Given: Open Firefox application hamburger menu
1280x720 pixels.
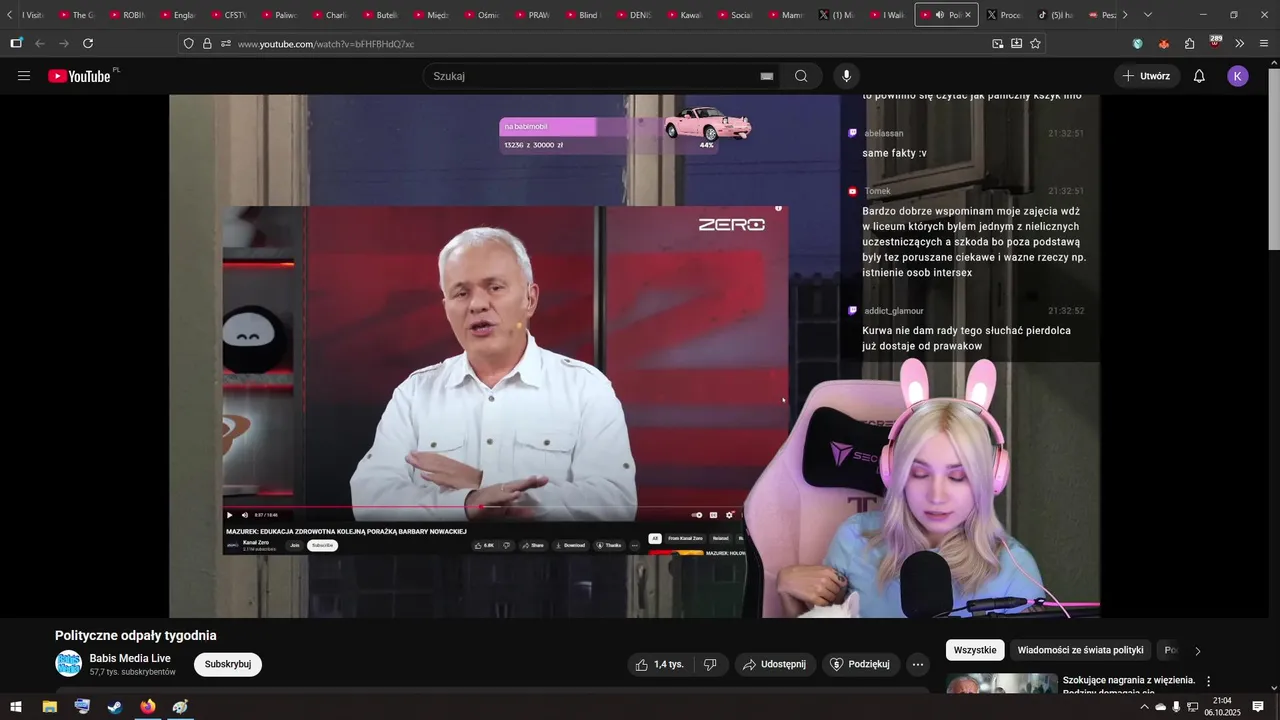Looking at the screenshot, I should pyautogui.click(x=1264, y=43).
